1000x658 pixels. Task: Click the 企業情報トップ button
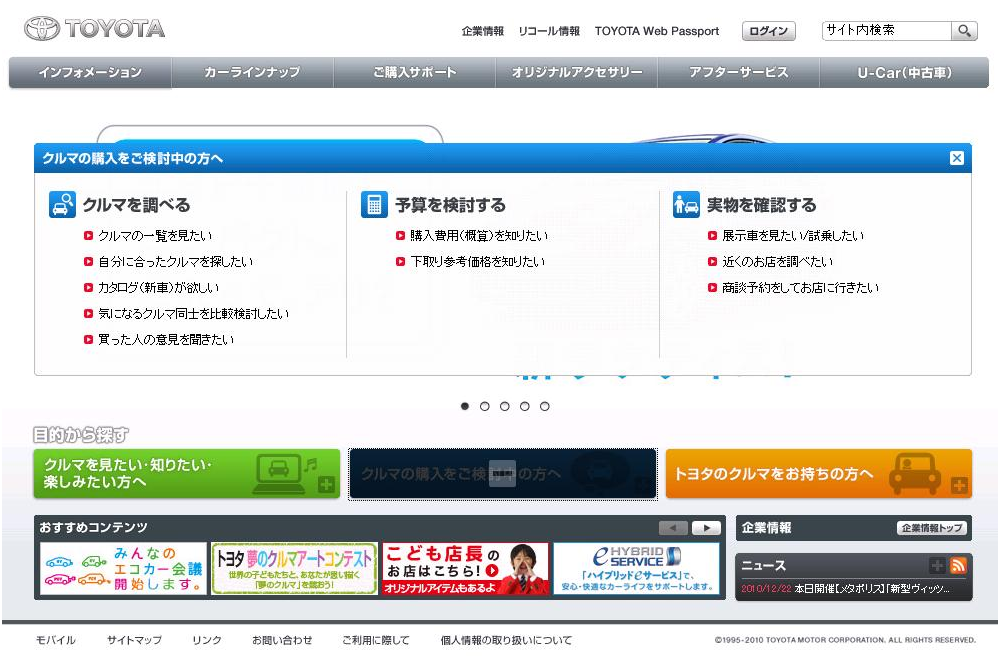[932, 528]
